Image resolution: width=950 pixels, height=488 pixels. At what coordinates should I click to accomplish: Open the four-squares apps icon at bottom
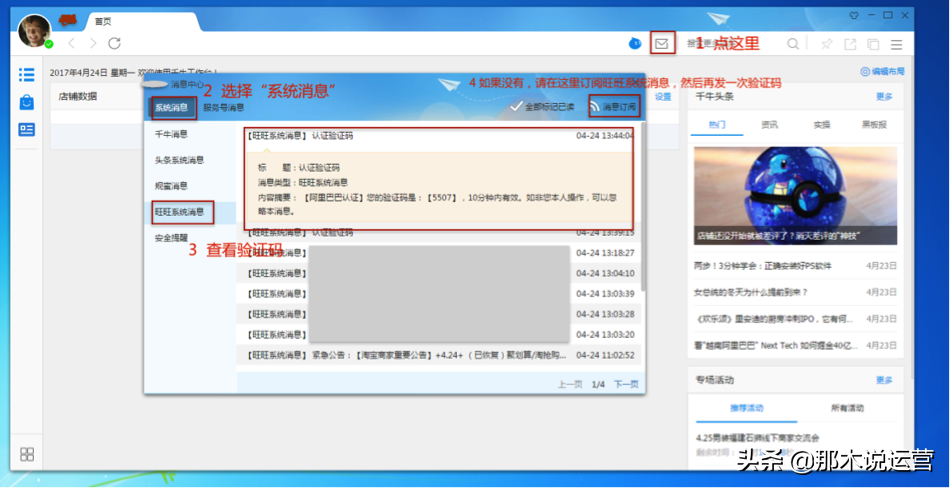tap(27, 454)
